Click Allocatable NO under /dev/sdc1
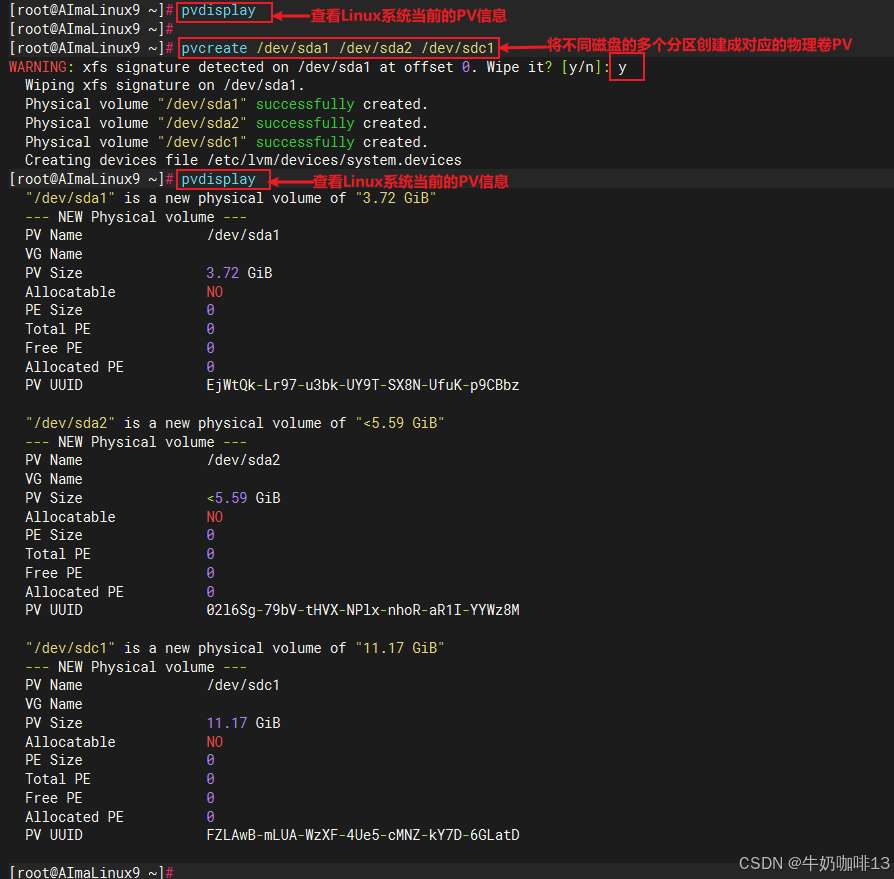 click(x=214, y=742)
